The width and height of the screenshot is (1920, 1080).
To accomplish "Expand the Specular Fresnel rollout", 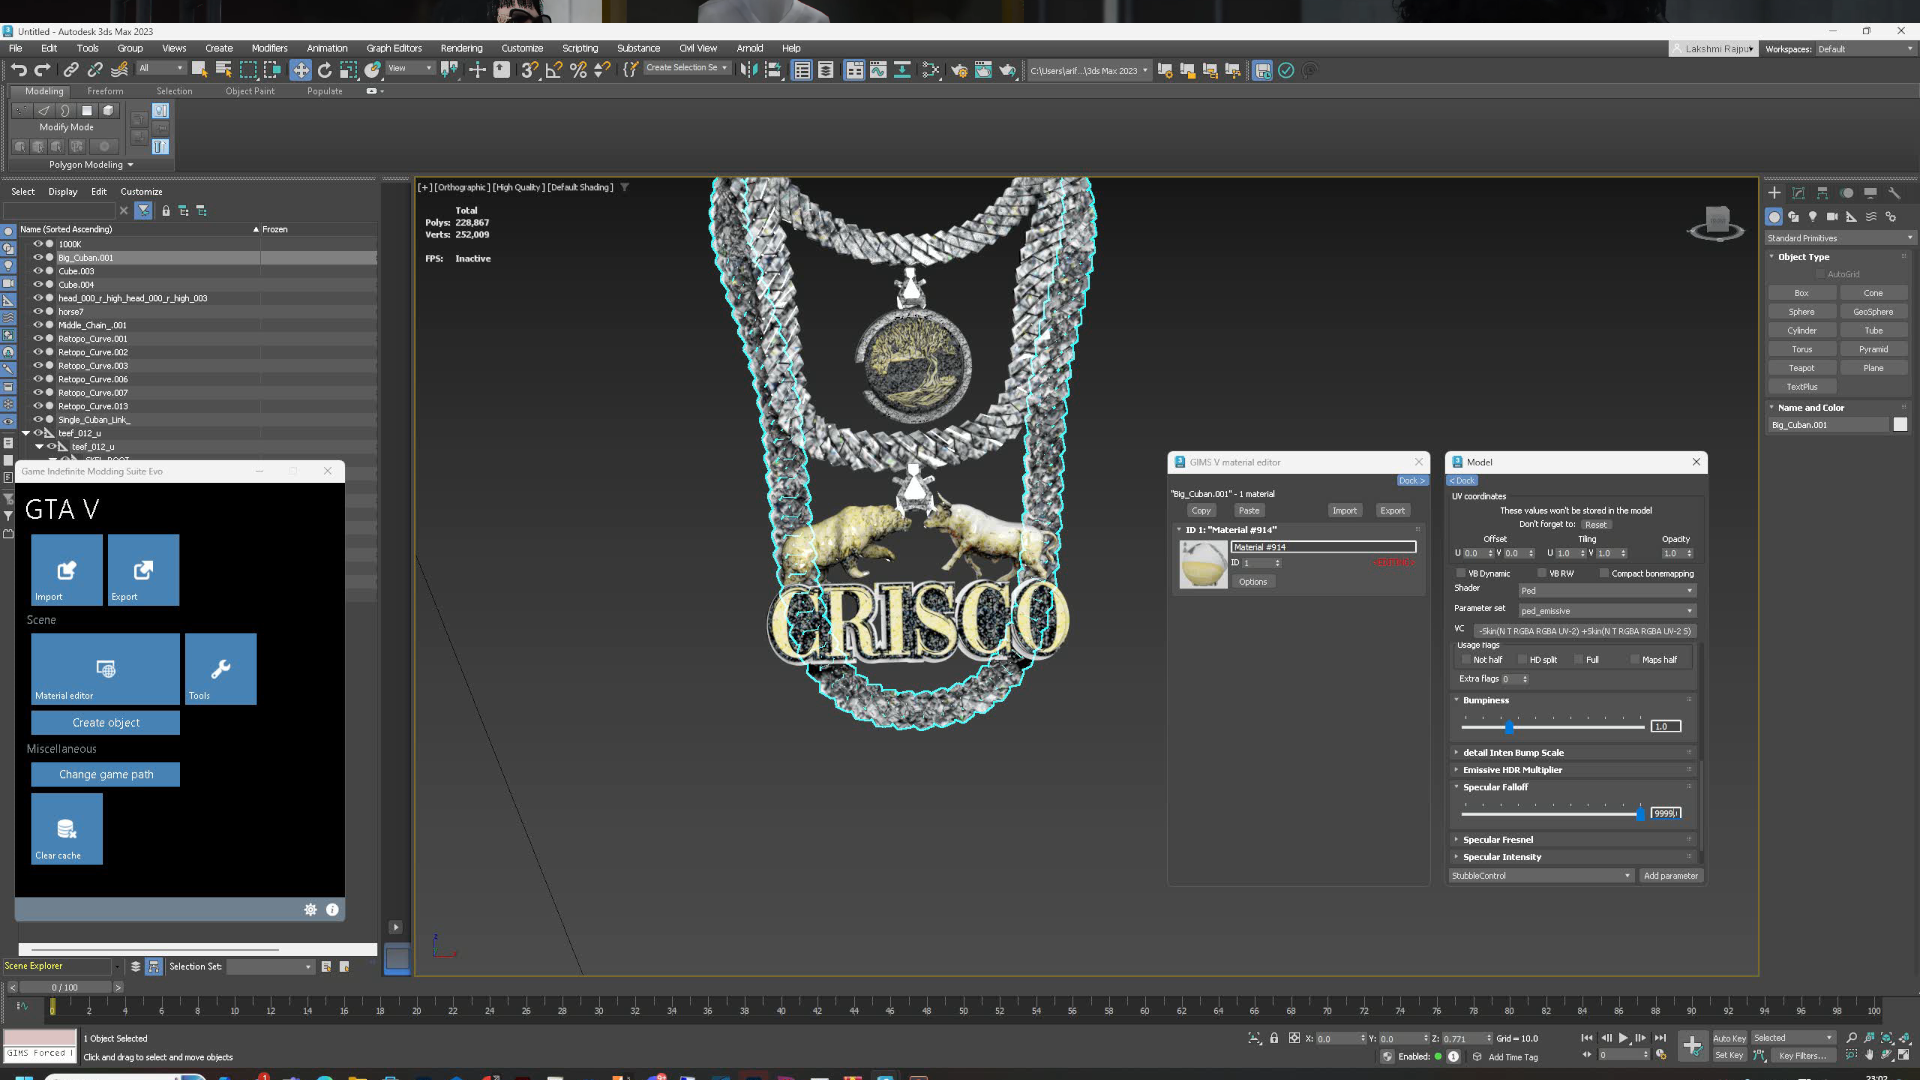I will coord(1497,840).
